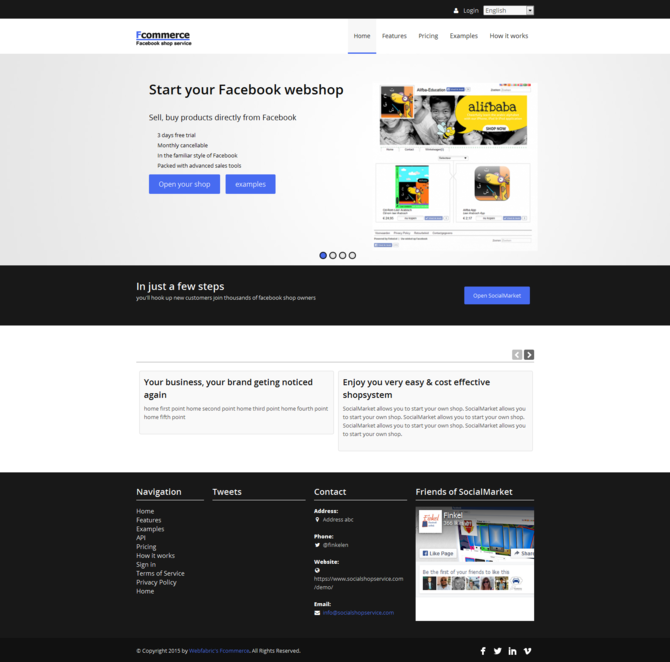Click the Open your shop button
This screenshot has height=662, width=670.
184,184
